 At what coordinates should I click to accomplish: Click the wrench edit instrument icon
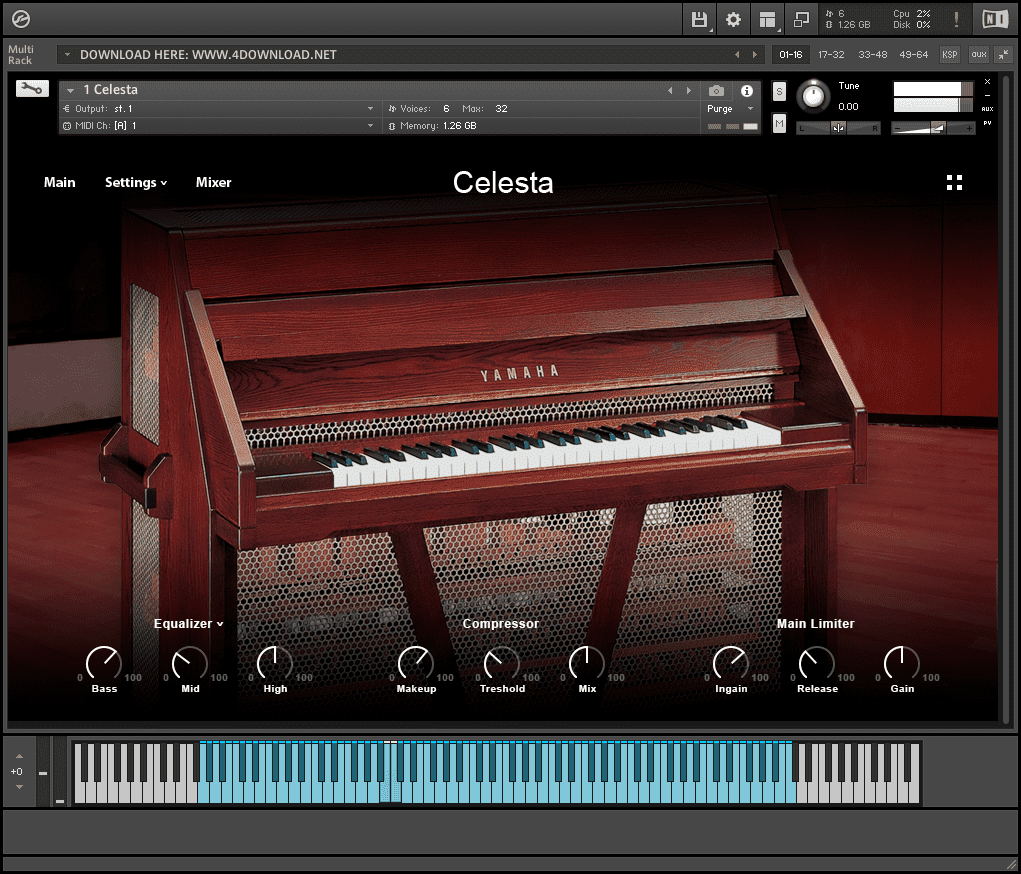(32, 89)
